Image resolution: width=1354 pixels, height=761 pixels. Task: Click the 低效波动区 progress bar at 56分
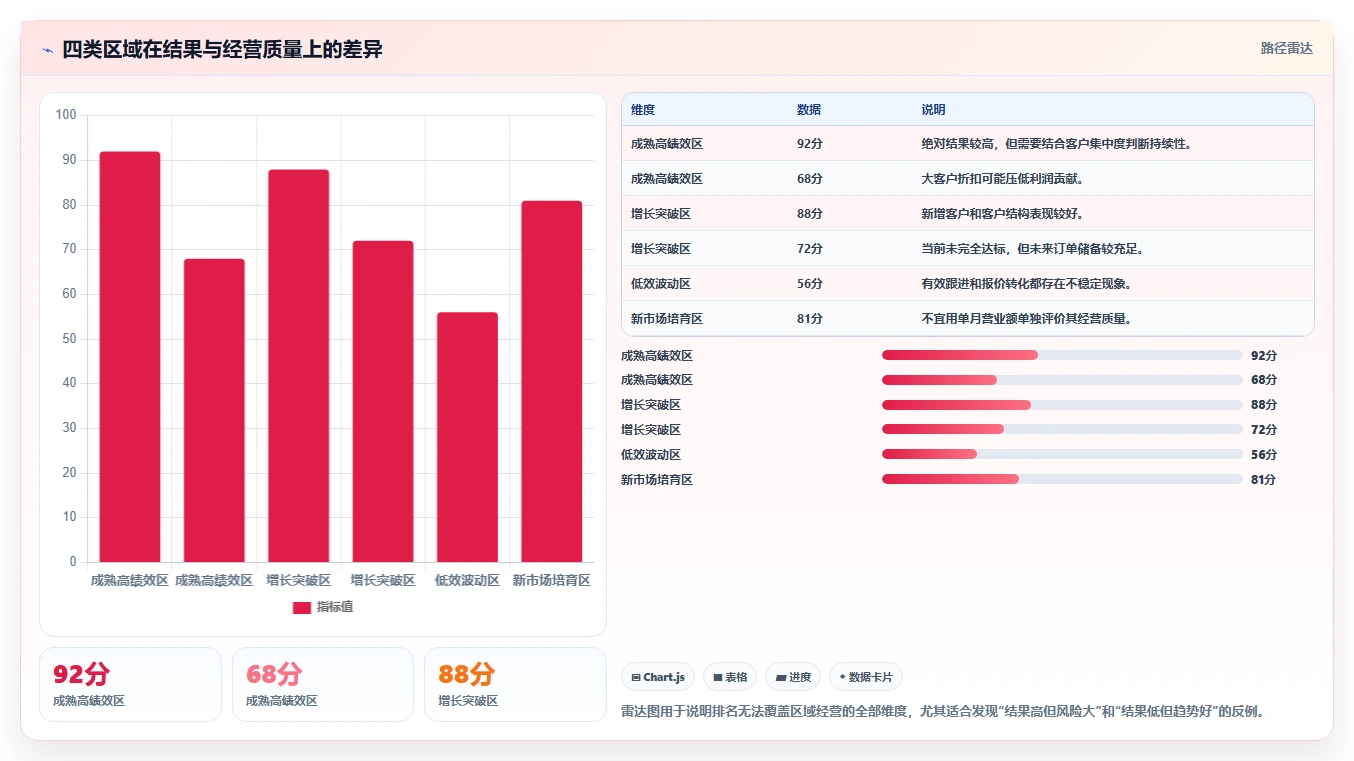tap(1062, 454)
